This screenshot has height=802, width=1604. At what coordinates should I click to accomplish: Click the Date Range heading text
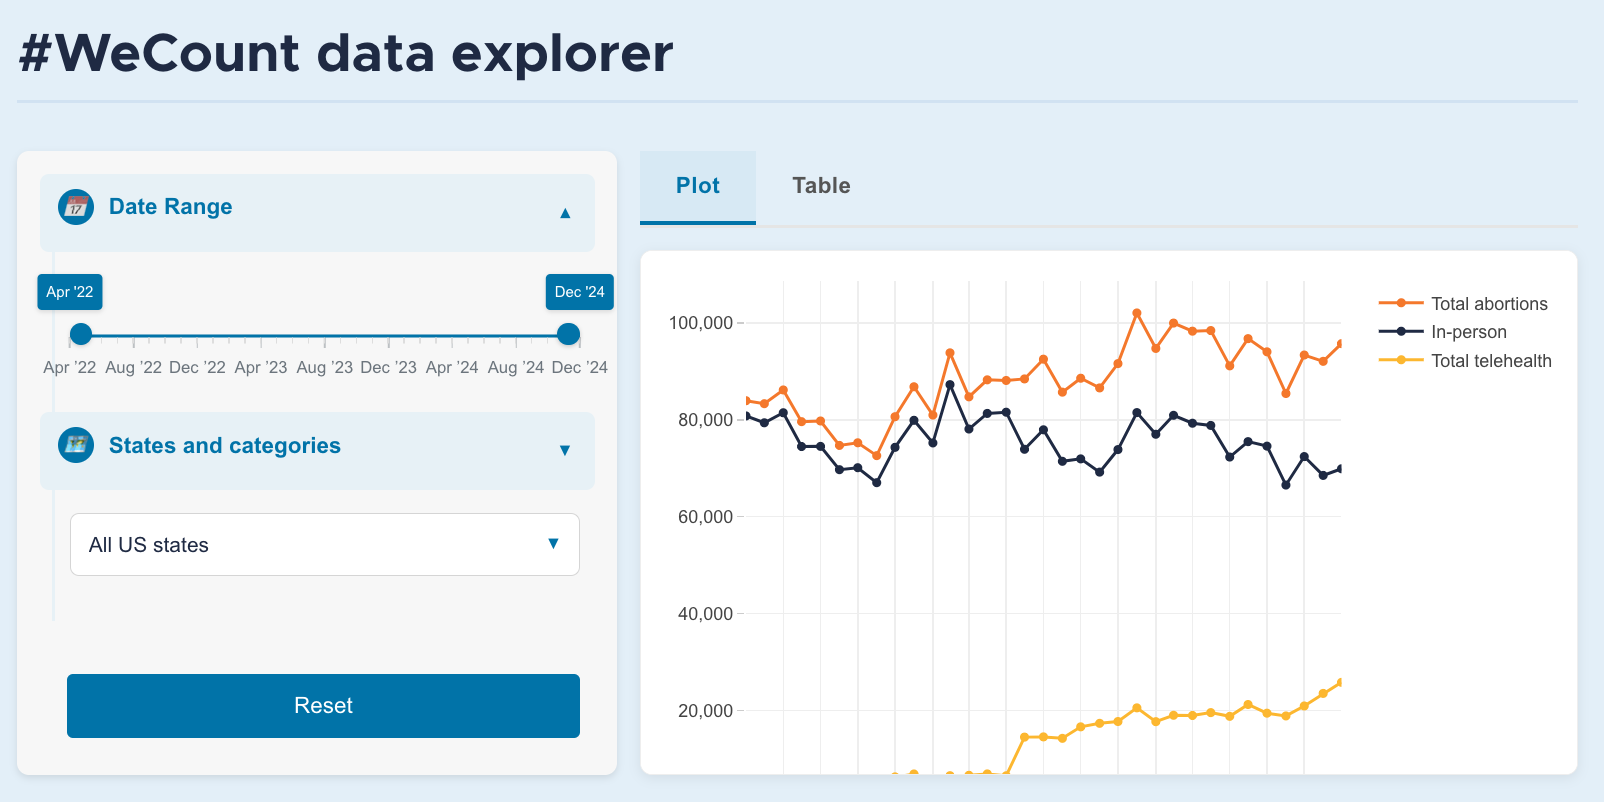(170, 207)
